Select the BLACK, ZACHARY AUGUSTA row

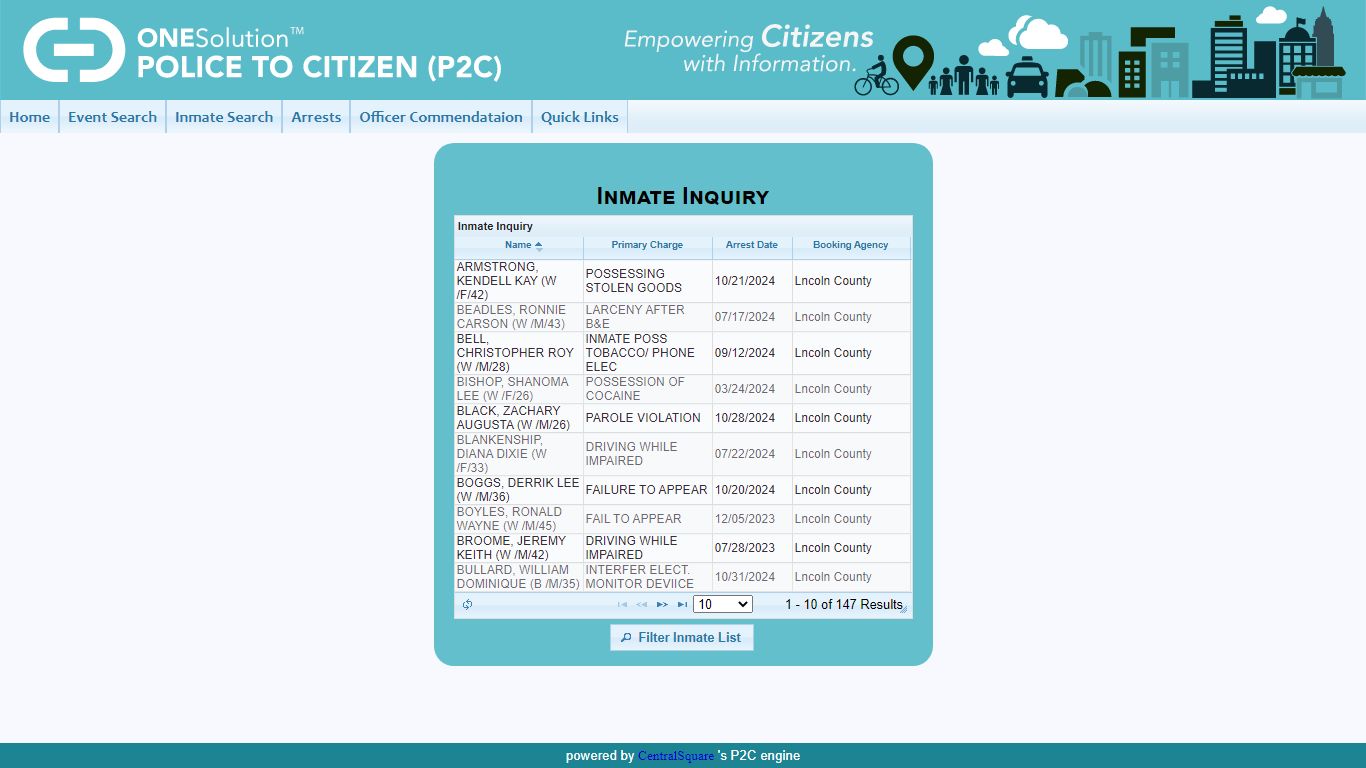683,418
